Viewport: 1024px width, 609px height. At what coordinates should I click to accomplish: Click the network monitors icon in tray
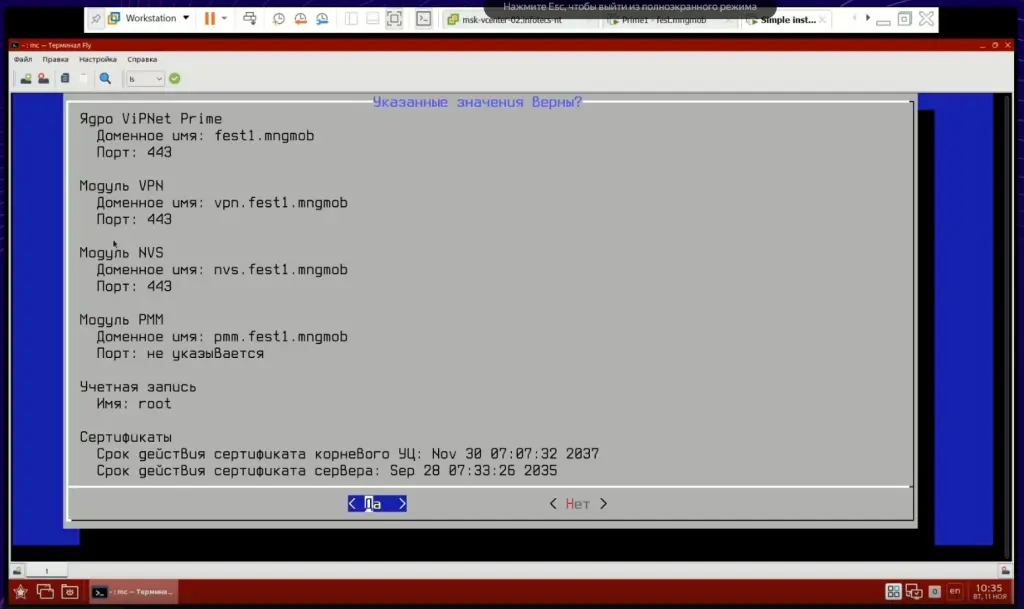click(914, 591)
